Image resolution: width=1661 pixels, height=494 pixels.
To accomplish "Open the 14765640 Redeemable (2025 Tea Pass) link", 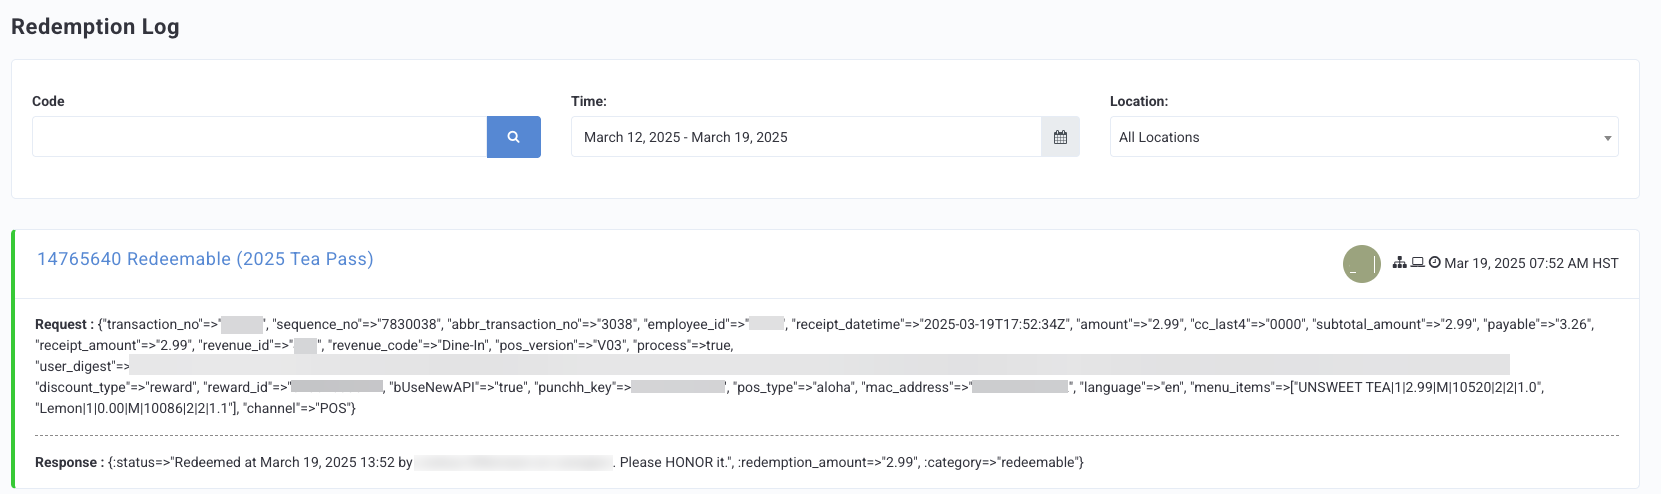I will click(205, 259).
